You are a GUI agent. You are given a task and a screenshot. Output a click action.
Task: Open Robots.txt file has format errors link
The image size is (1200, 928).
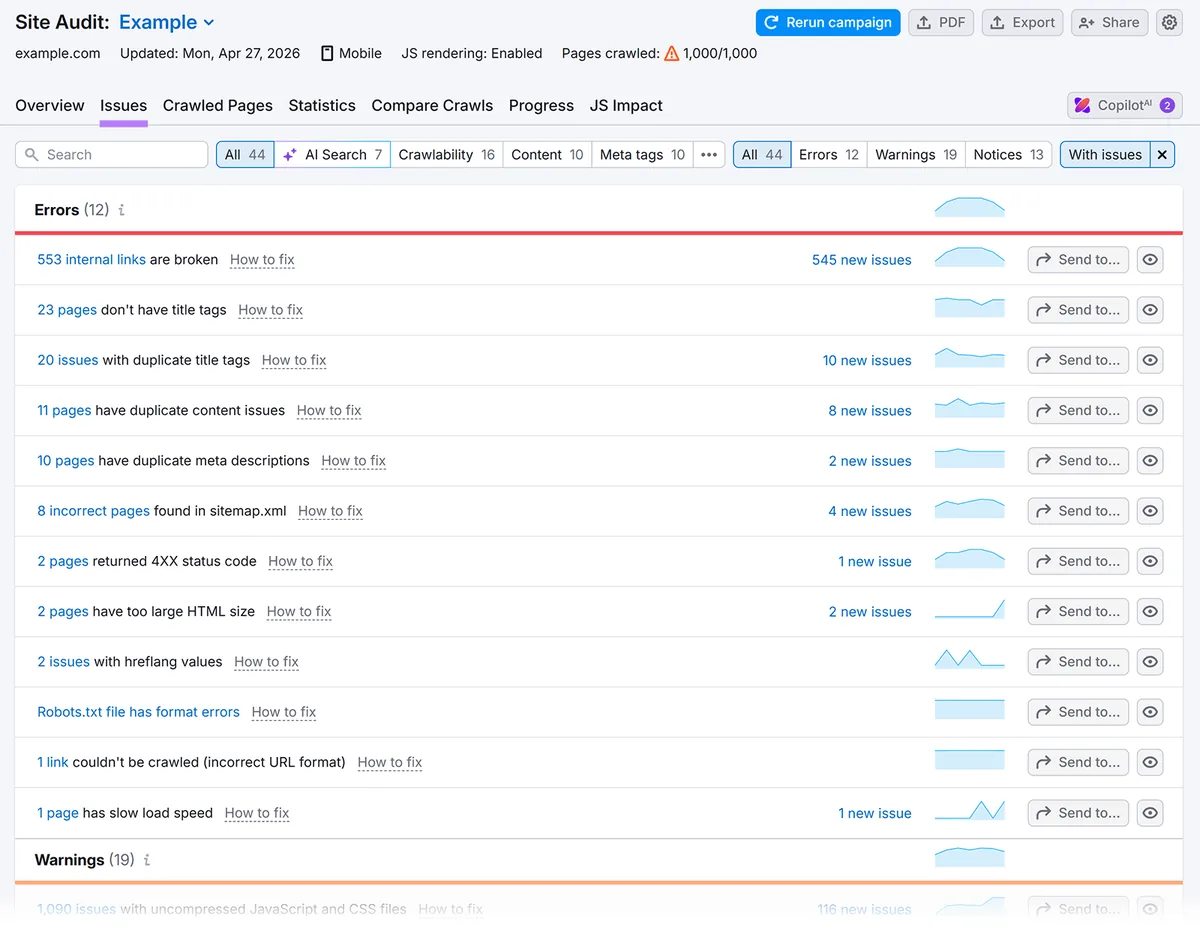click(138, 712)
